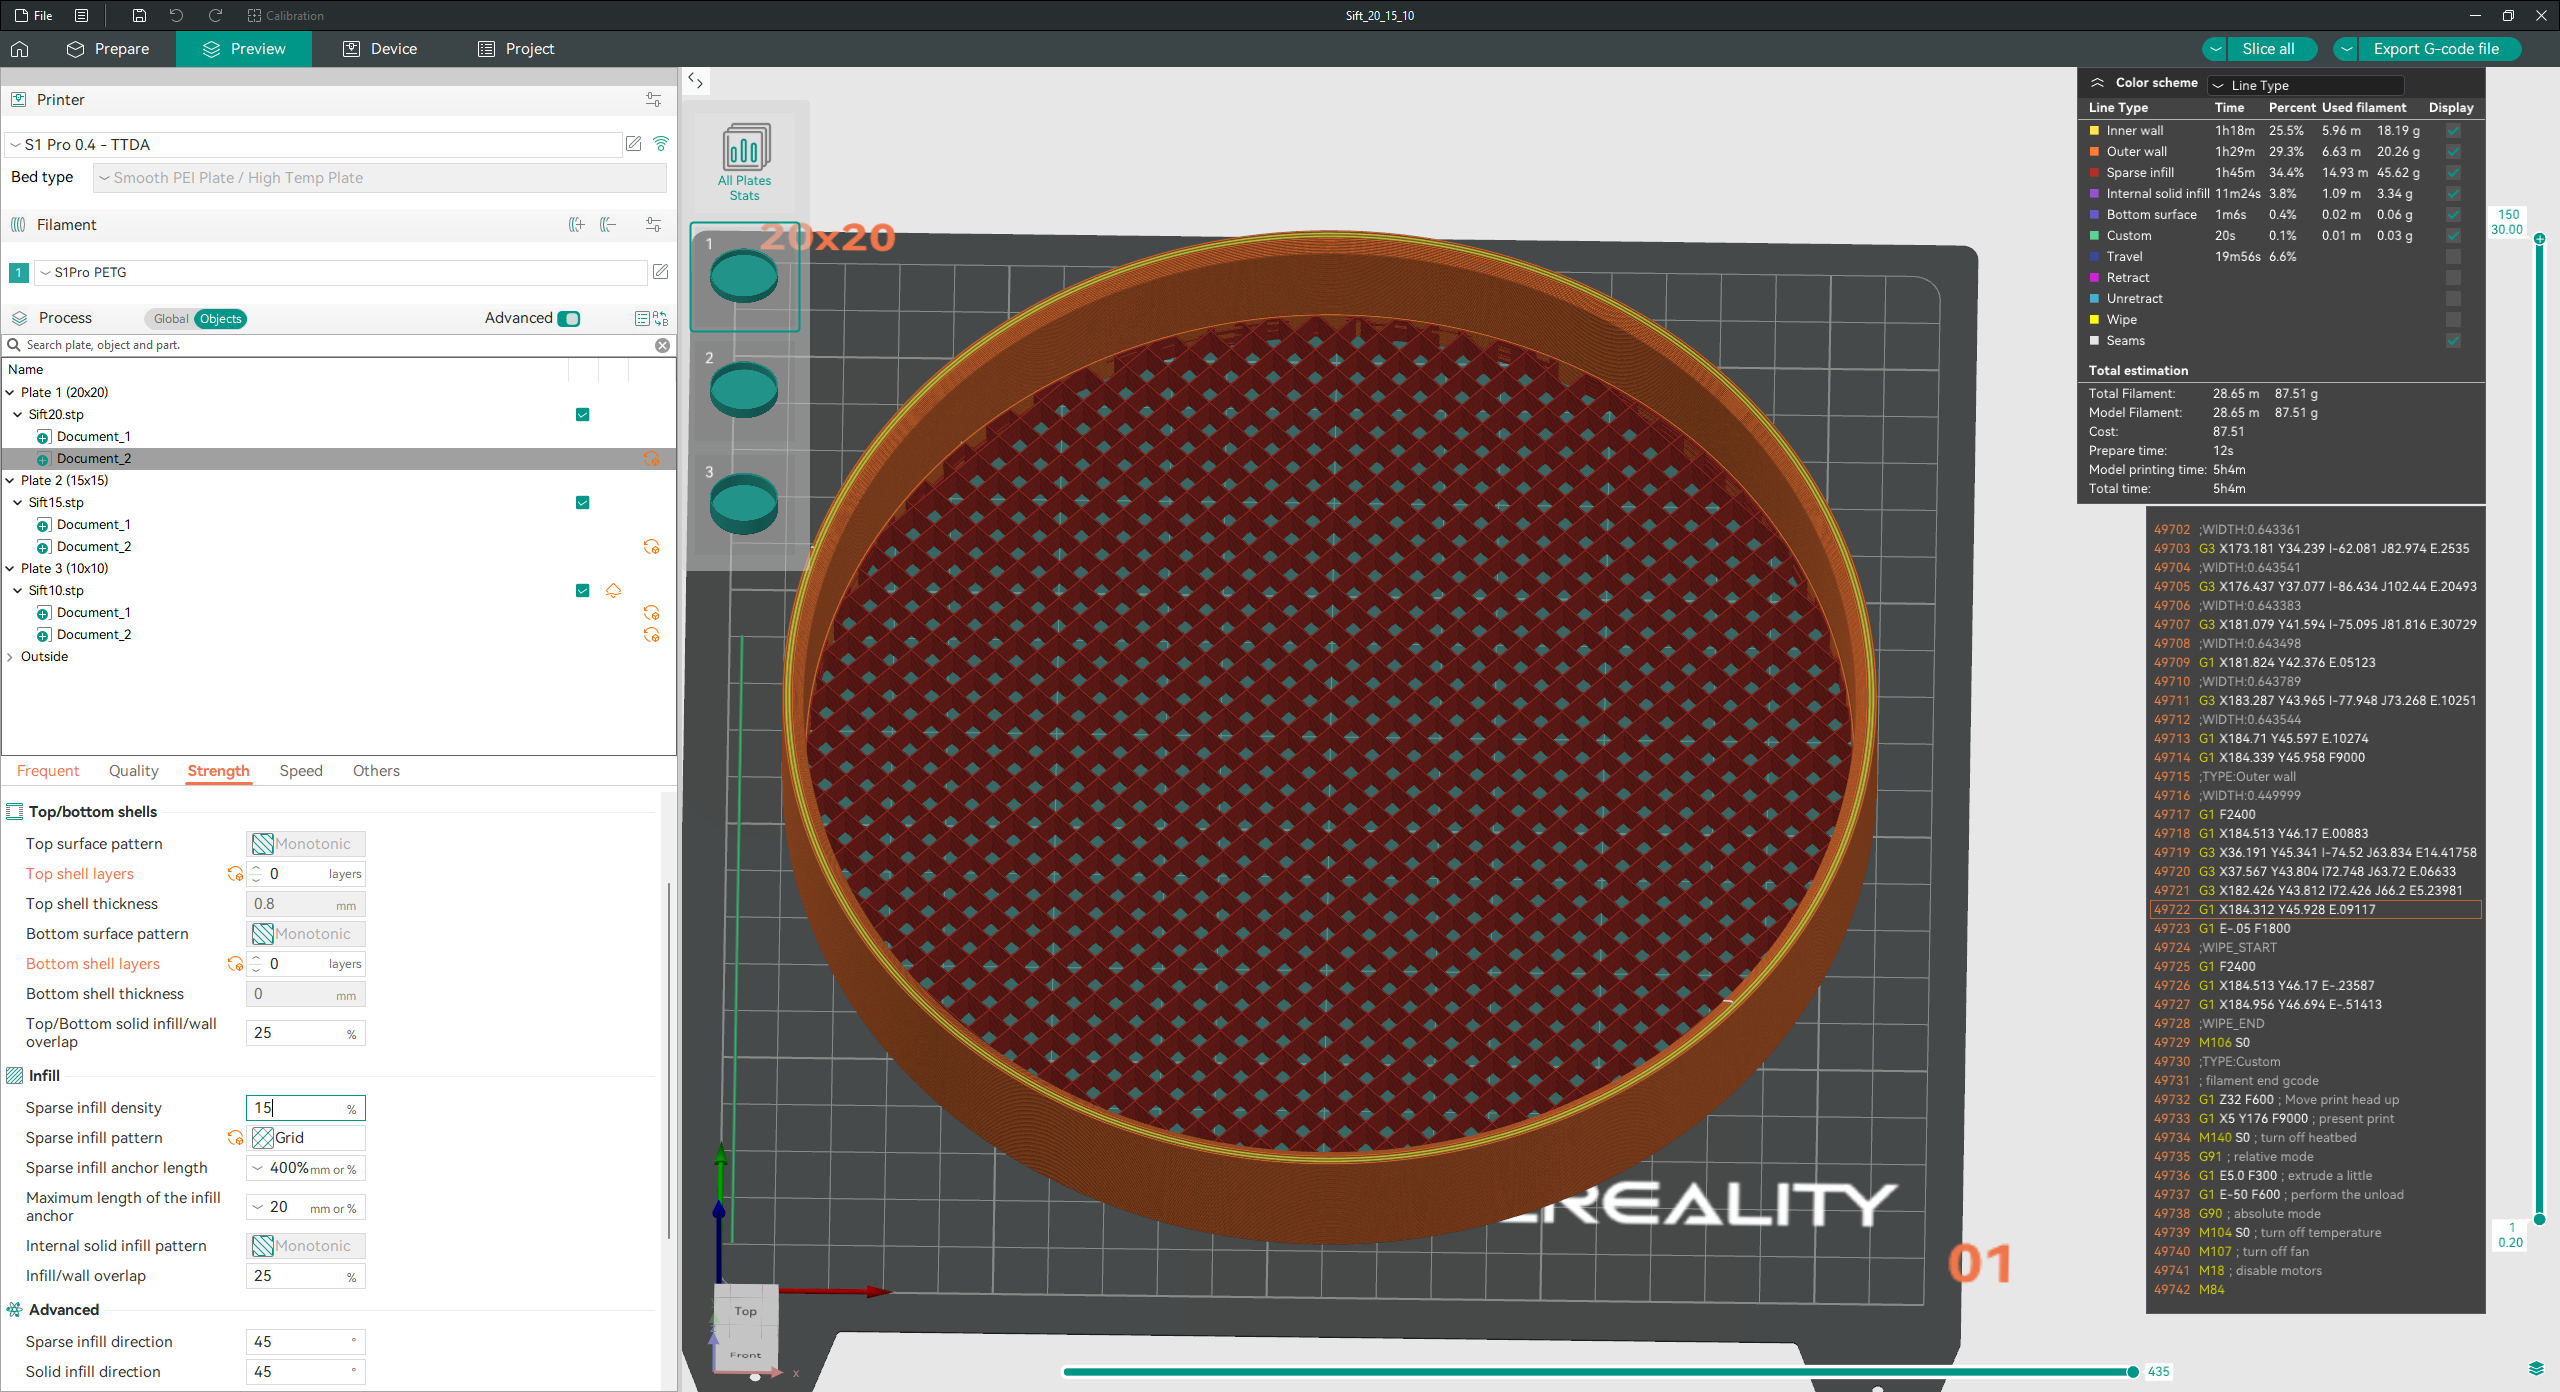Uncheck Sift15.stp printable checkbox
This screenshot has height=1392, width=2560.
pos(583,503)
